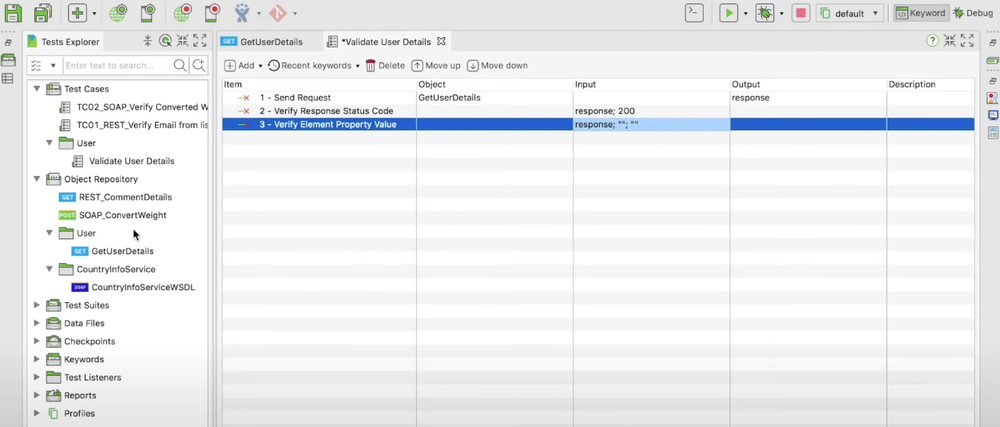Viewport: 1000px width, 427px height.
Task: Click the Delete keyword button
Action: [x=385, y=65]
